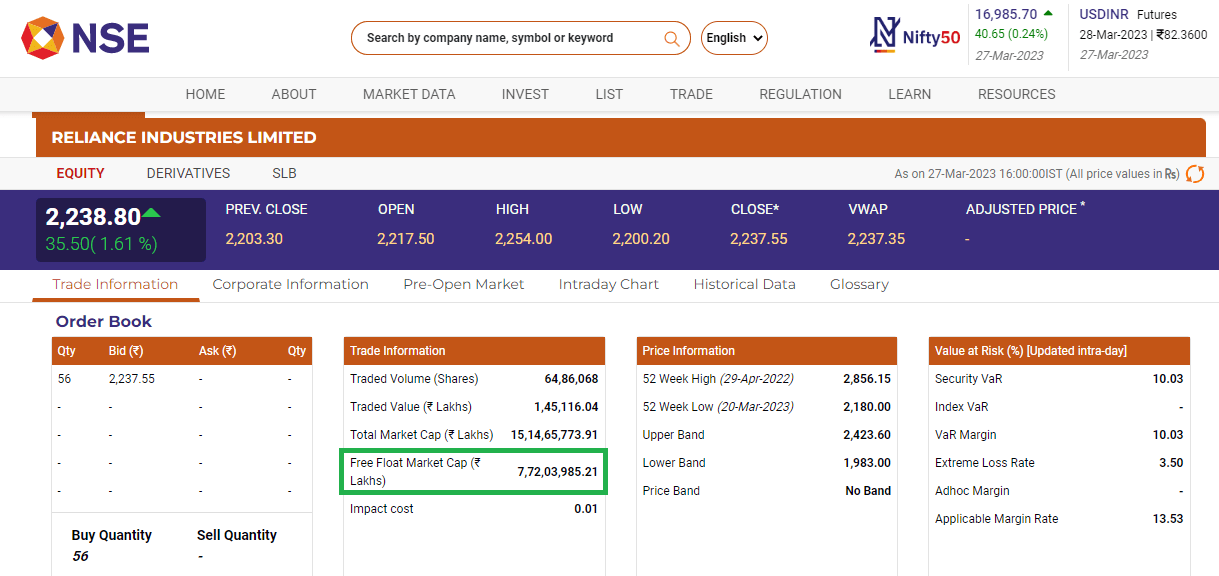Open the Intraday Chart tab

click(x=608, y=284)
